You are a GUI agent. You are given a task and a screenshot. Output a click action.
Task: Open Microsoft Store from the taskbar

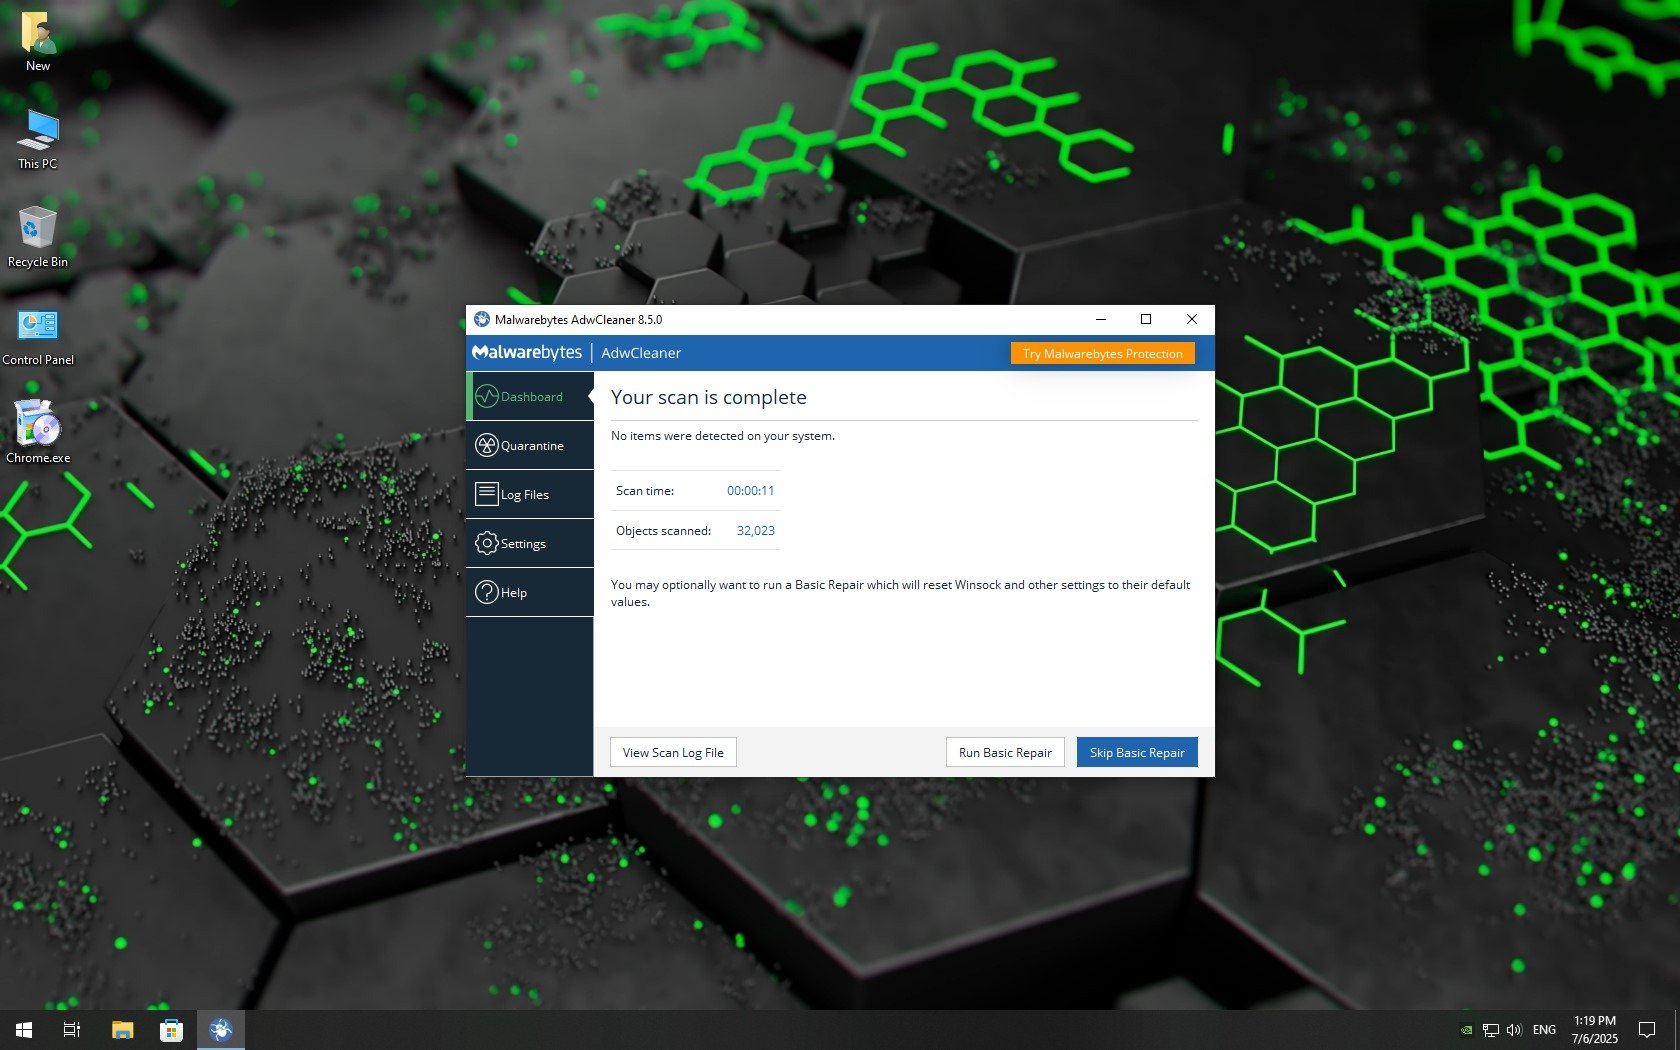pyautogui.click(x=171, y=1030)
